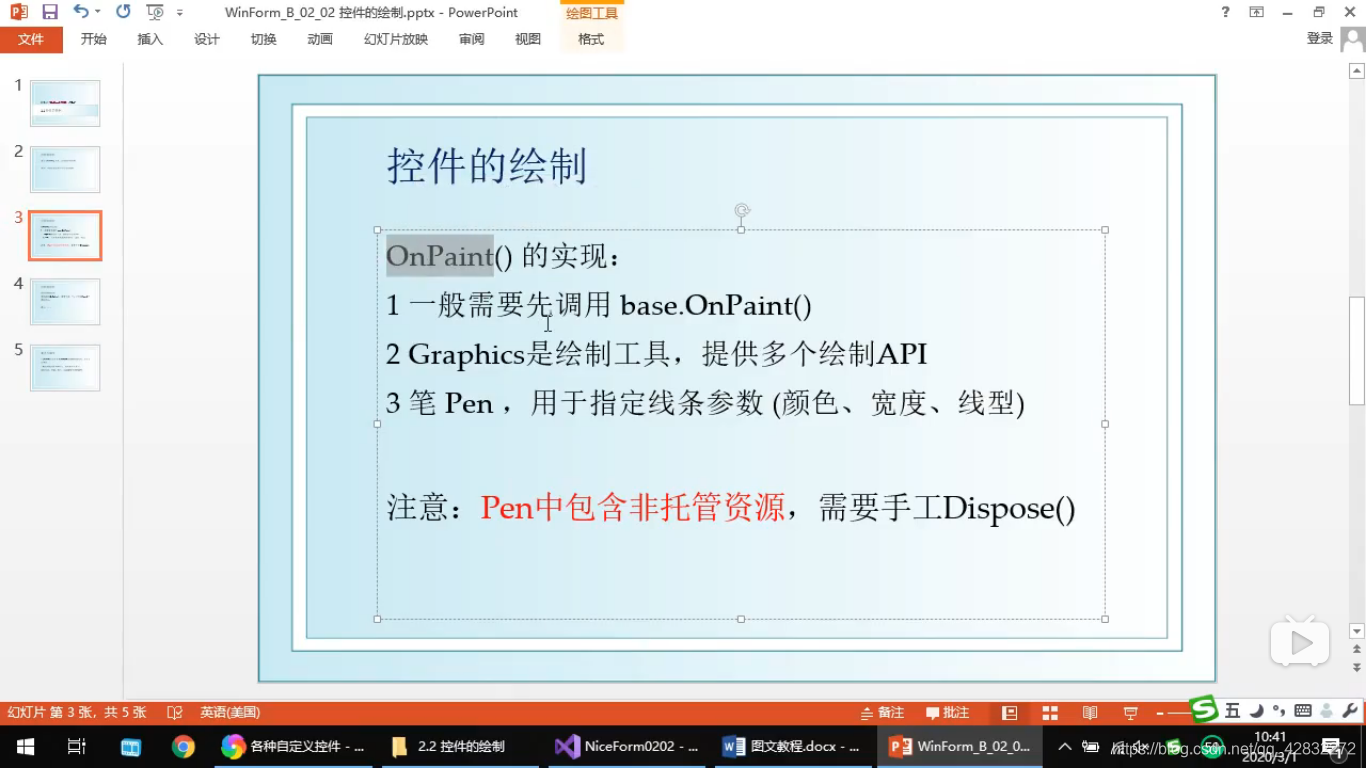1366x768 pixels.
Task: Open Ribbon Display Options icon
Action: click(1257, 12)
